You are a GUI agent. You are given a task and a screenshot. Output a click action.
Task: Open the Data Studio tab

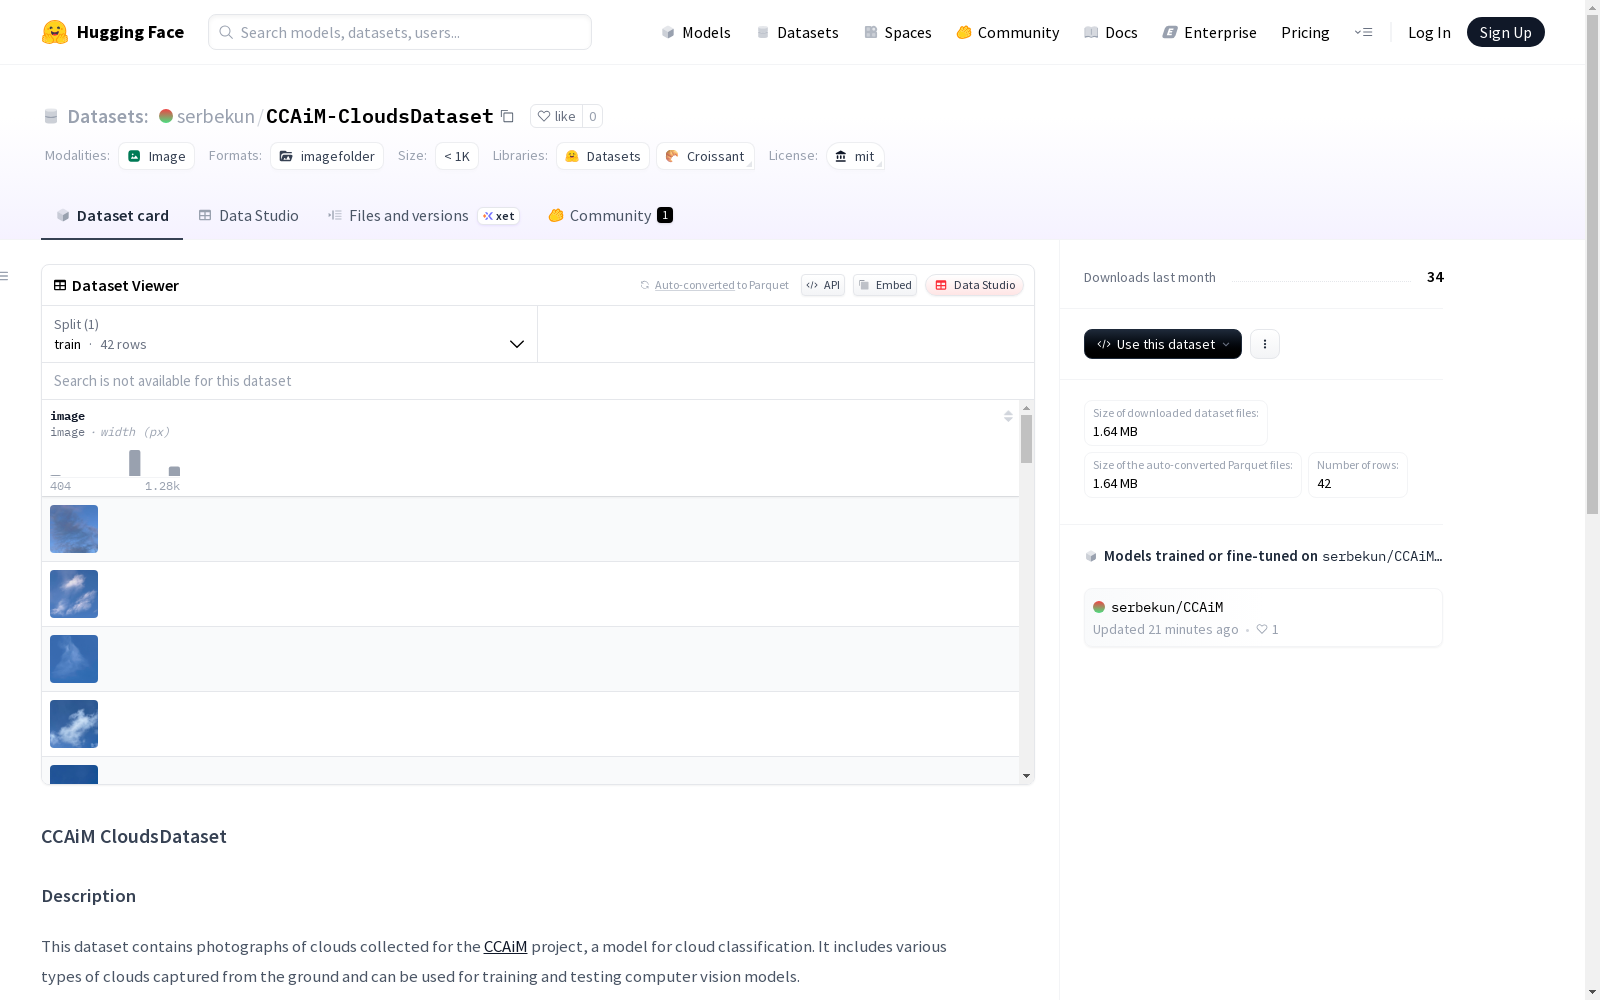[x=249, y=216]
